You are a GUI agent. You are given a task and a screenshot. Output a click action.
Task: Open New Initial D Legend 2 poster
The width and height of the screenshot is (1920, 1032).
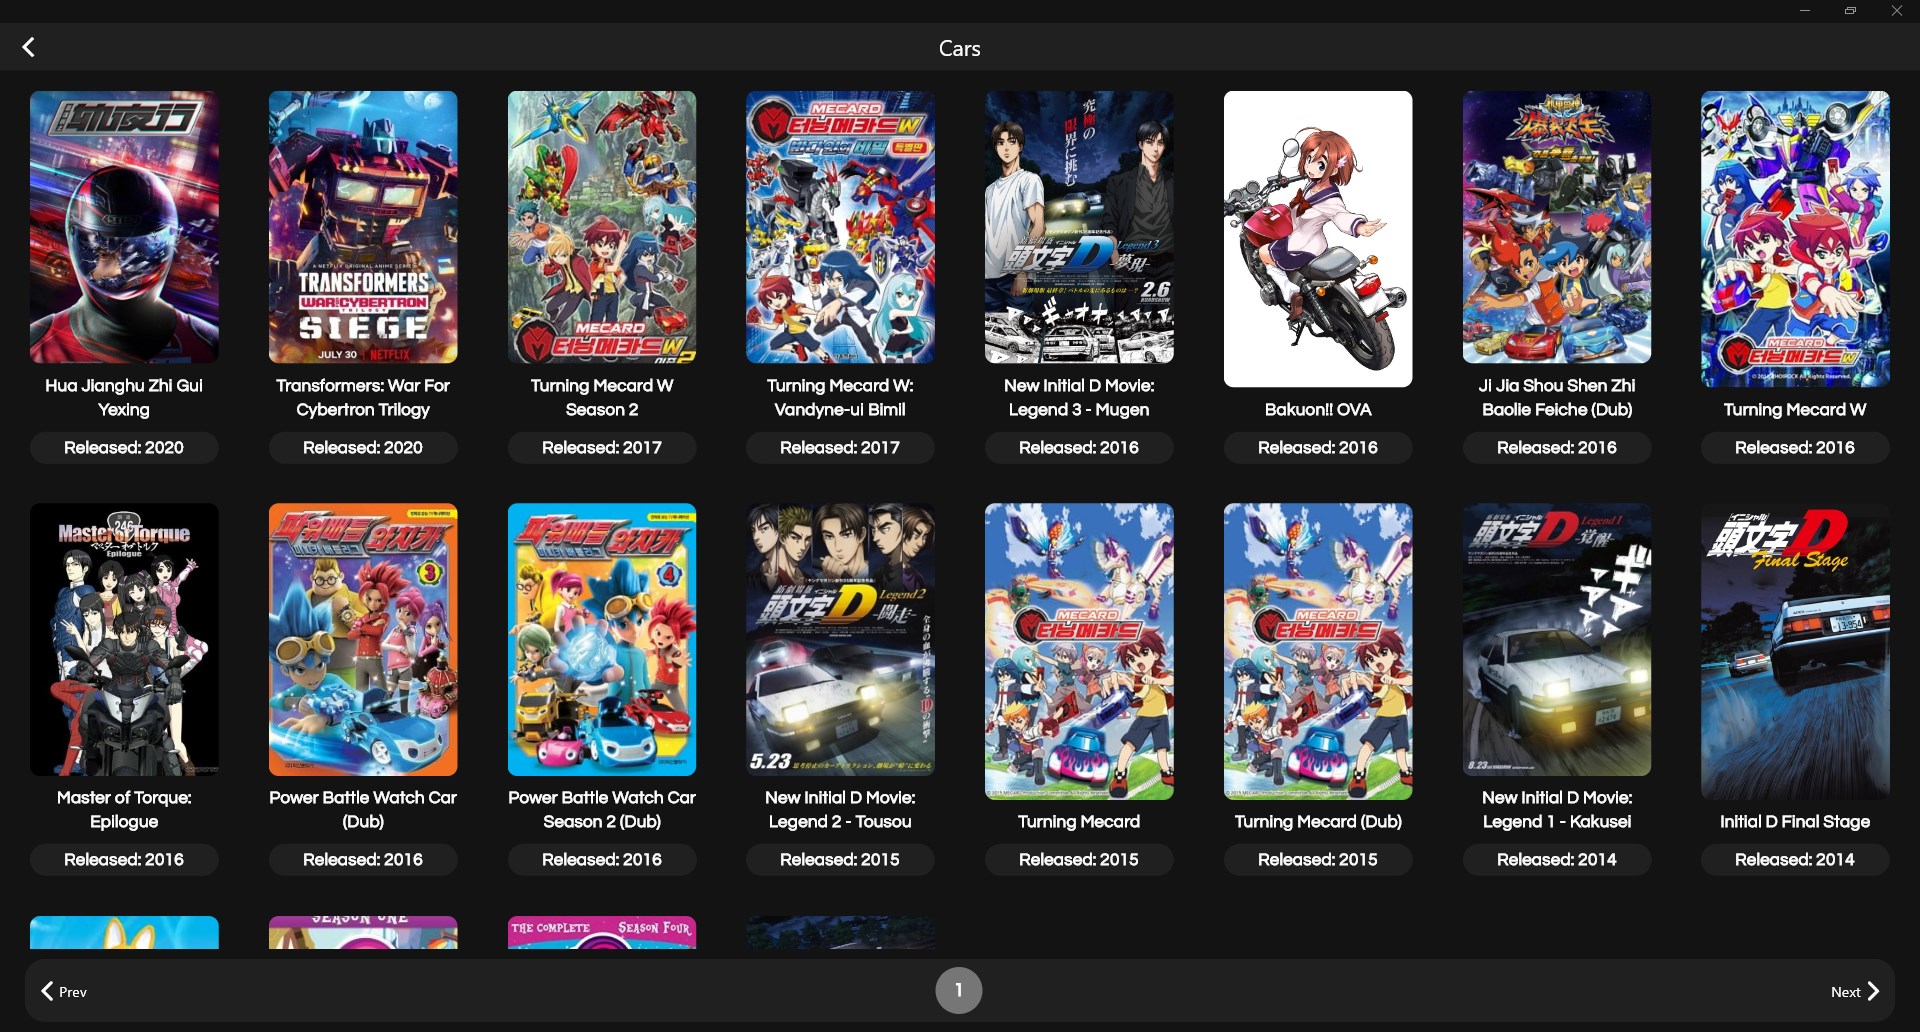pos(840,639)
